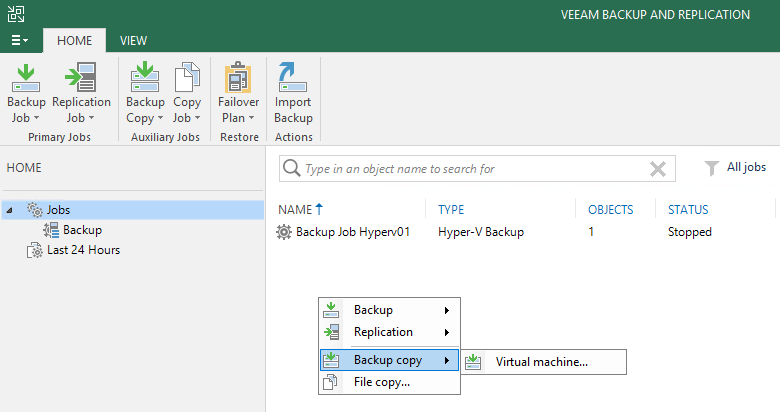Open the Backup Copy ribbon button
Viewport: 780px width, 412px height.
pos(145,93)
